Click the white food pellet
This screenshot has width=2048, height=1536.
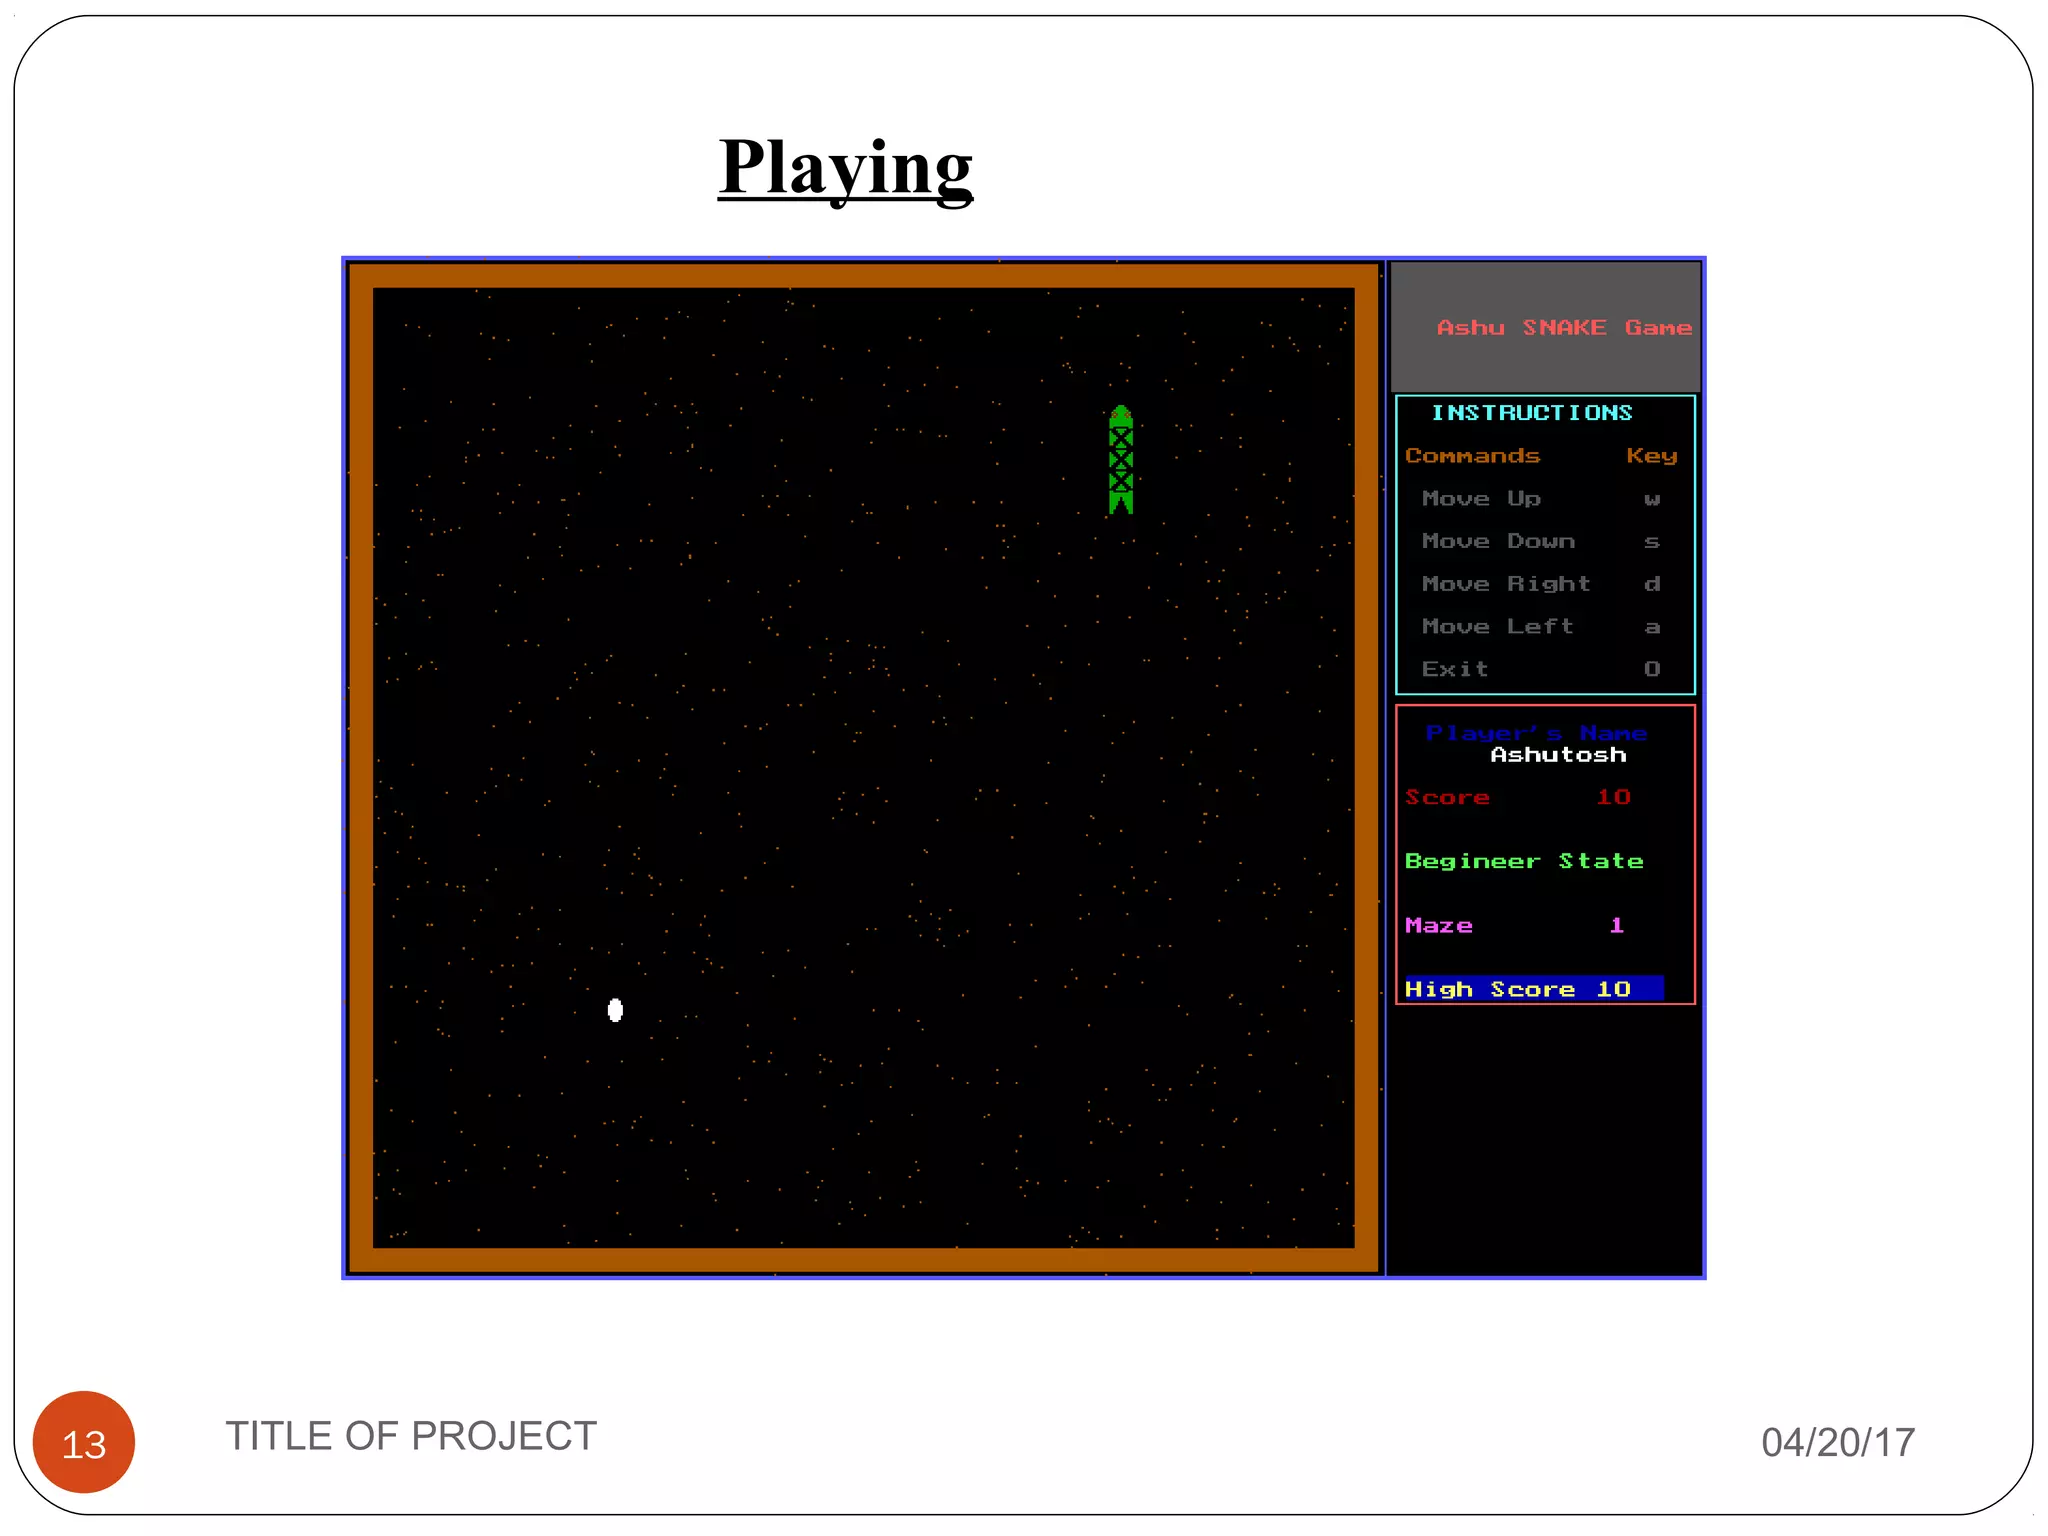point(615,1010)
